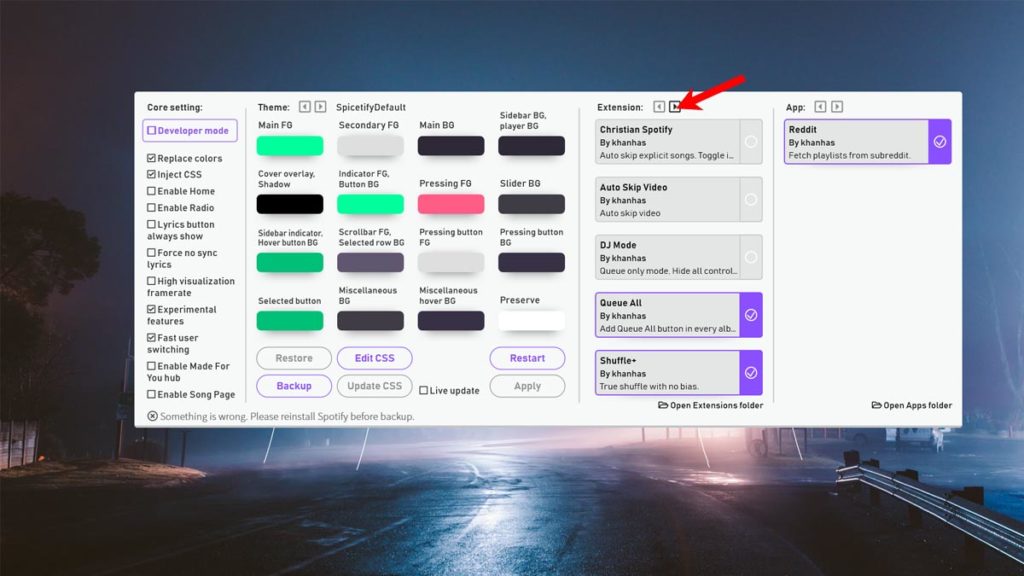Screen dimensions: 1024x576
Task: Open the Apps folder
Action: click(912, 406)
